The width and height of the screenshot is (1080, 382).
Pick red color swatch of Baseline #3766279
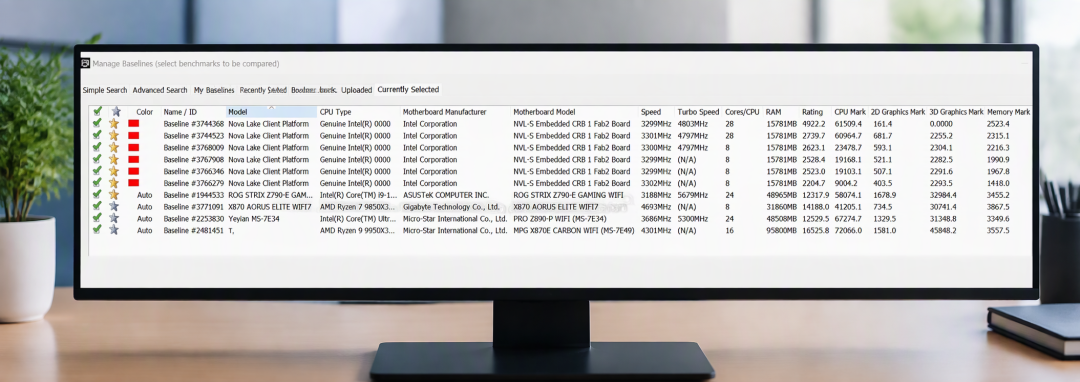pyautogui.click(x=134, y=182)
